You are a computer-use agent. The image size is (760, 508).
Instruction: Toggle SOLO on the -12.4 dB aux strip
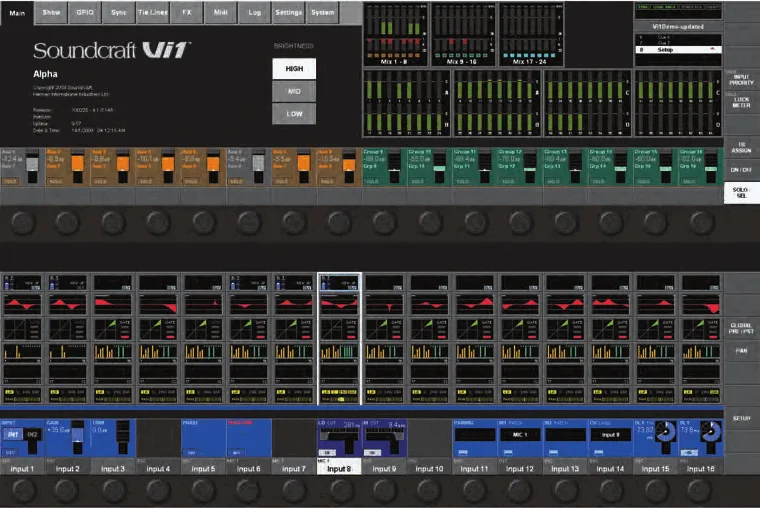click(11, 181)
